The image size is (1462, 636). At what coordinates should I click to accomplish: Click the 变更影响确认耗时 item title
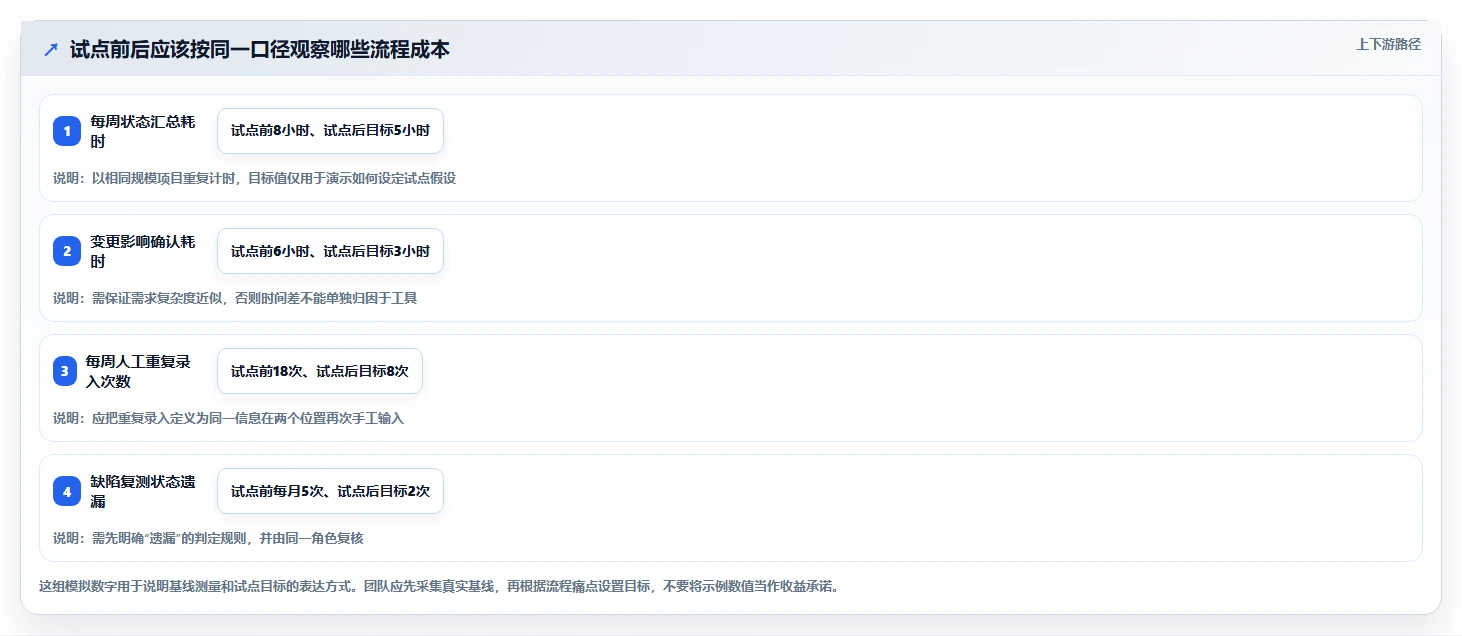click(143, 251)
